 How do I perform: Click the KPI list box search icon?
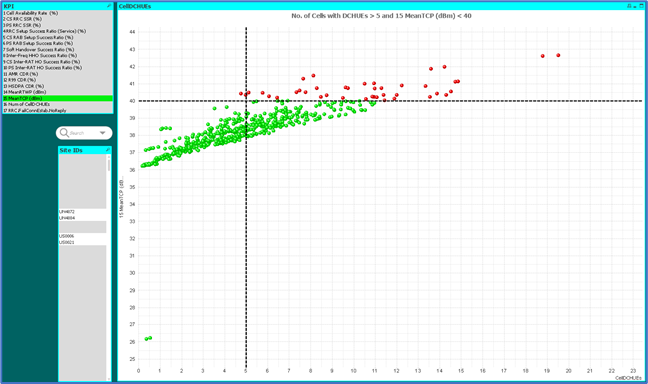click(109, 6)
